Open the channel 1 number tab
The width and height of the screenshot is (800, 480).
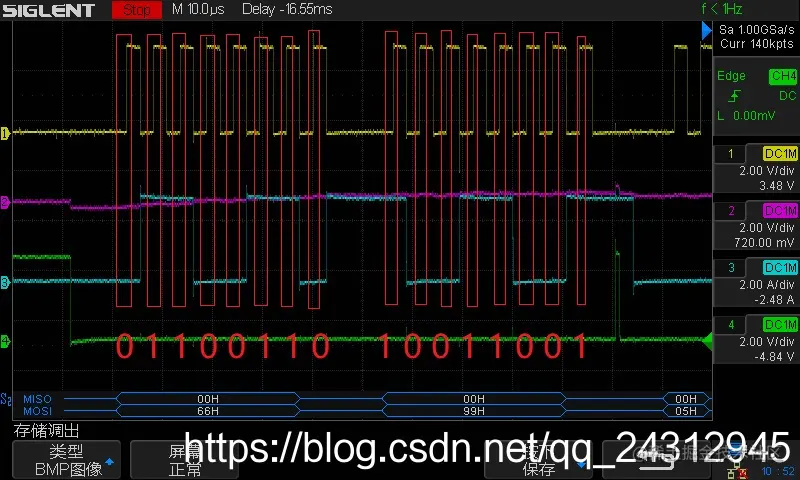coord(731,154)
